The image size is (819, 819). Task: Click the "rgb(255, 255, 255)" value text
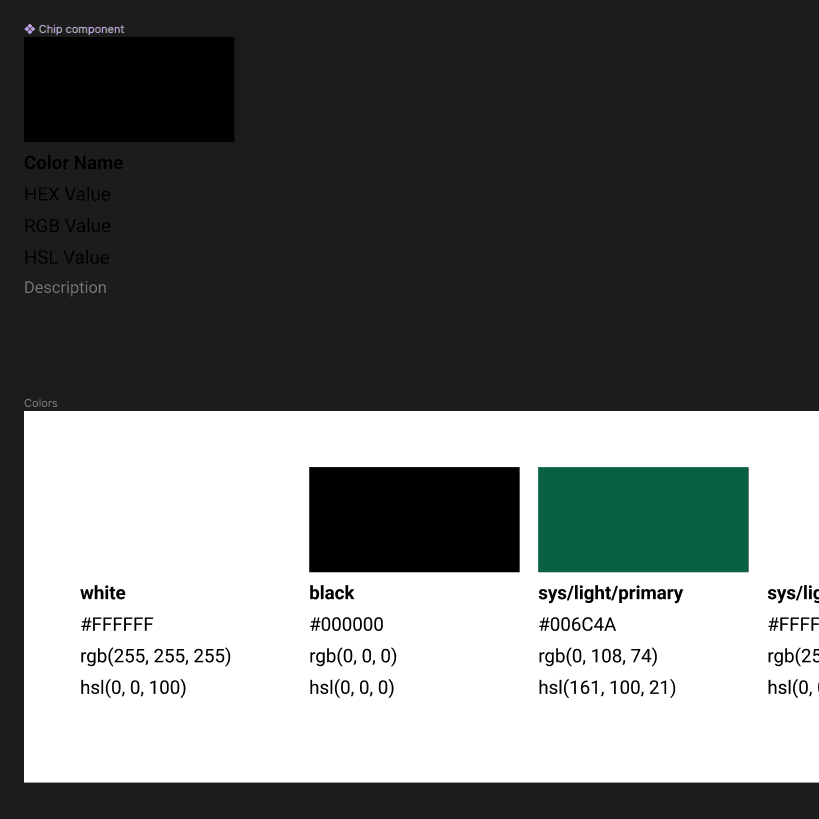point(155,656)
